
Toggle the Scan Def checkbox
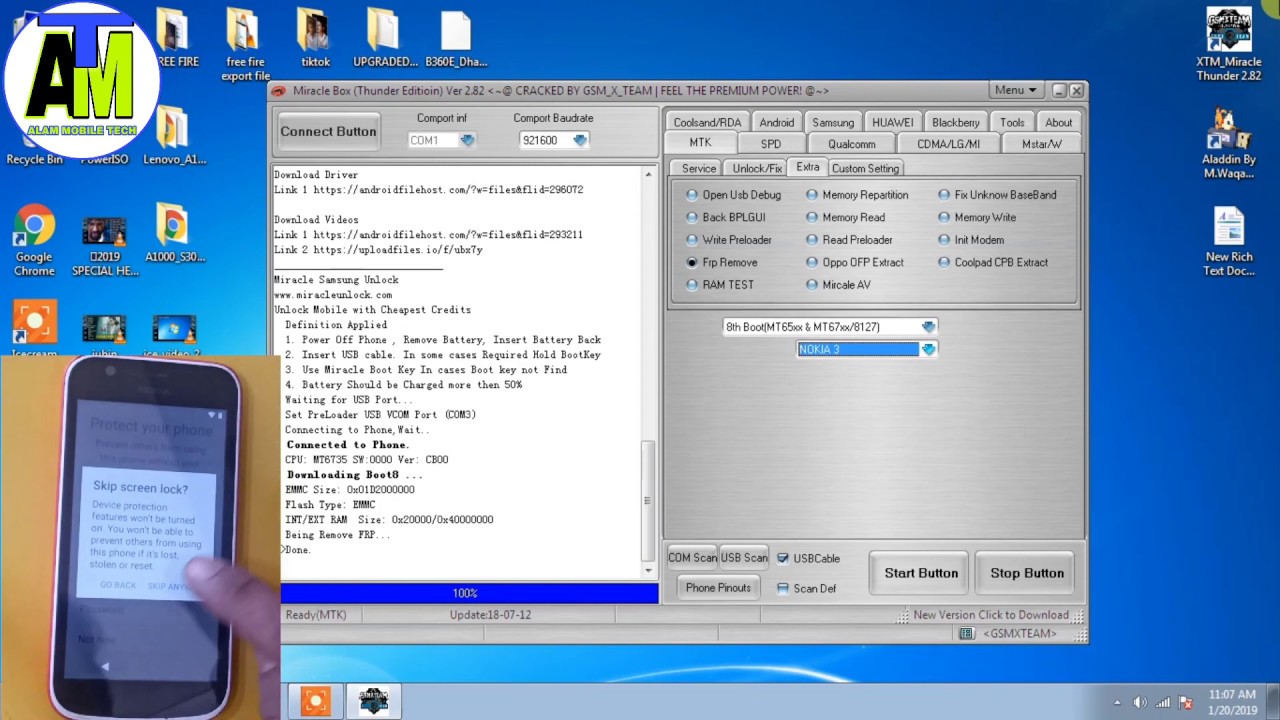pos(783,588)
